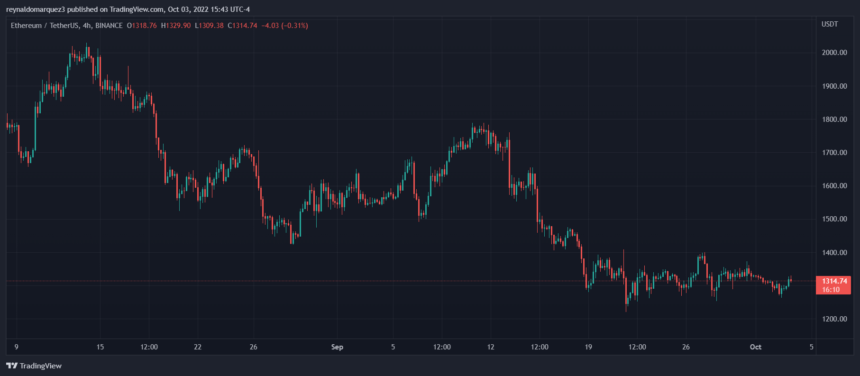Click the 9 date label on time axis

click(16, 347)
